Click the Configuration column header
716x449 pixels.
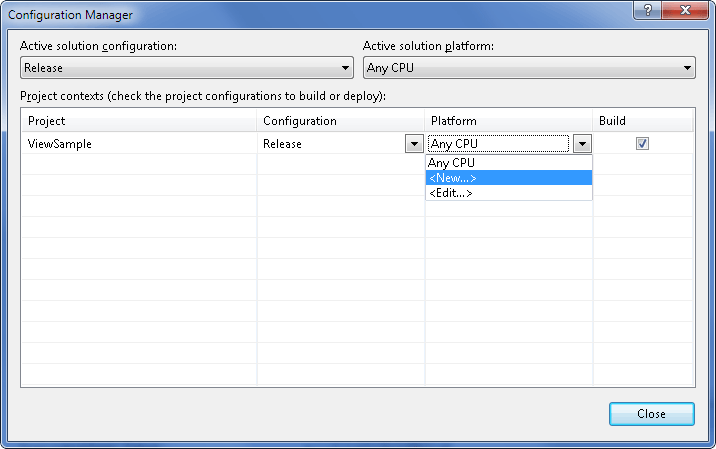340,121
